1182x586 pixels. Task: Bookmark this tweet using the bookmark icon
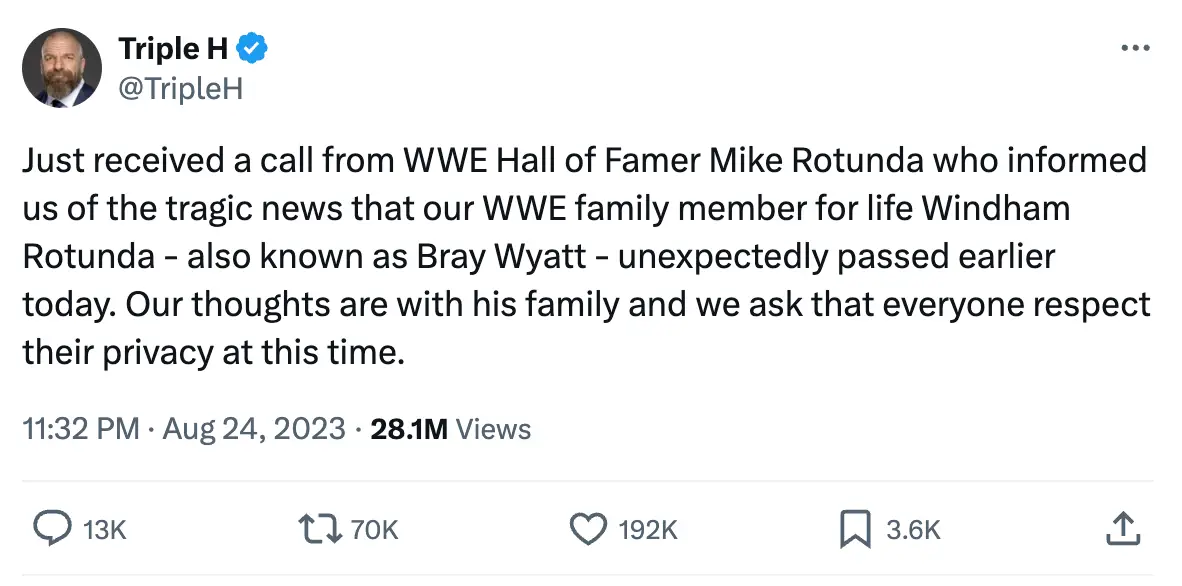855,529
